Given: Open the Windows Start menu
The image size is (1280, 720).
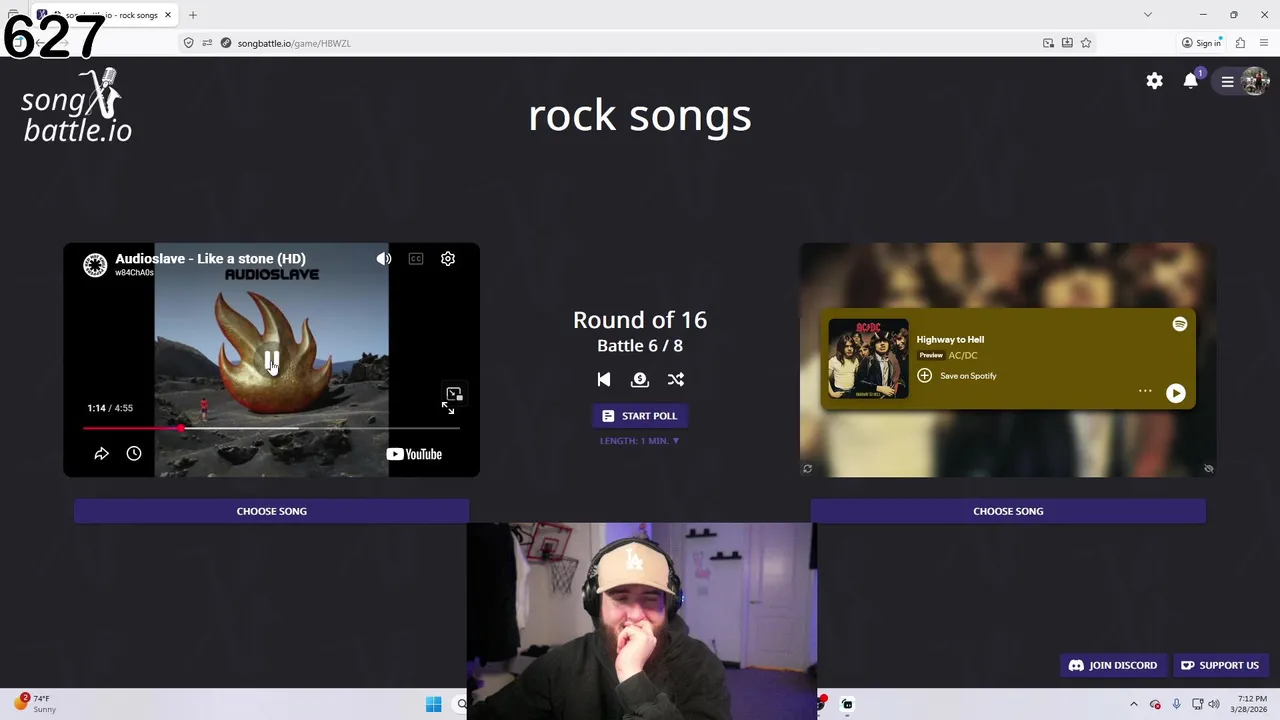Looking at the screenshot, I should (433, 705).
